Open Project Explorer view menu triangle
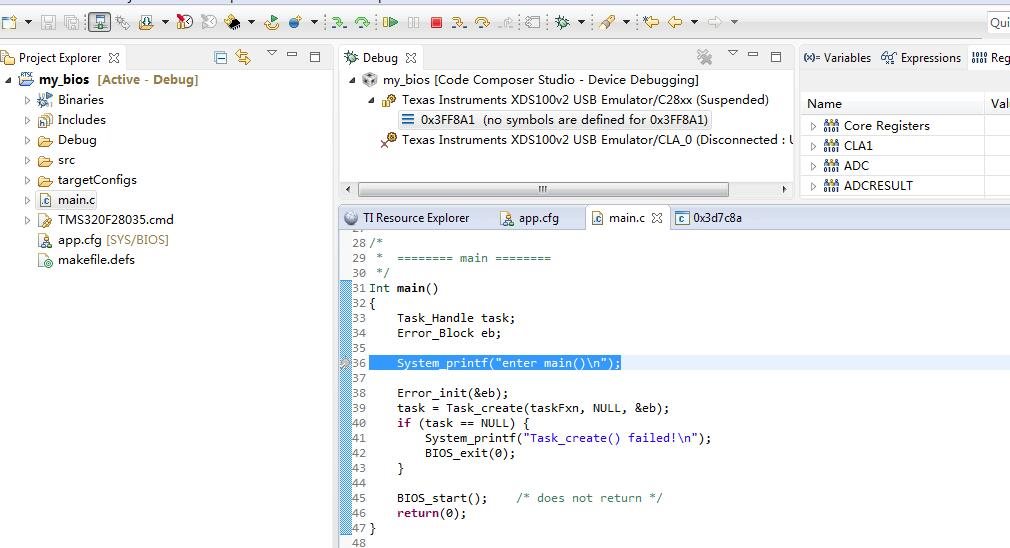The height and width of the screenshot is (548, 1010). (272, 53)
